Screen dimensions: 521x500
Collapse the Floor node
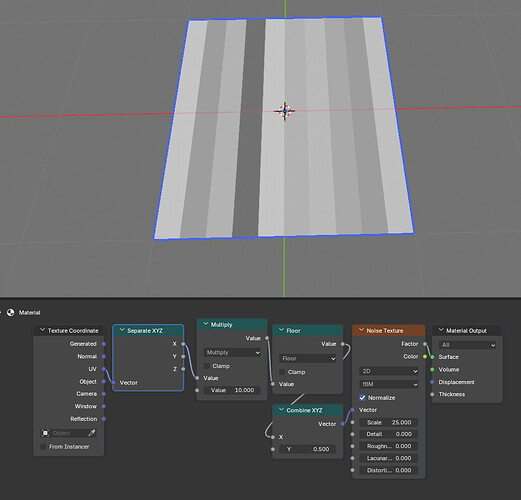click(281, 330)
